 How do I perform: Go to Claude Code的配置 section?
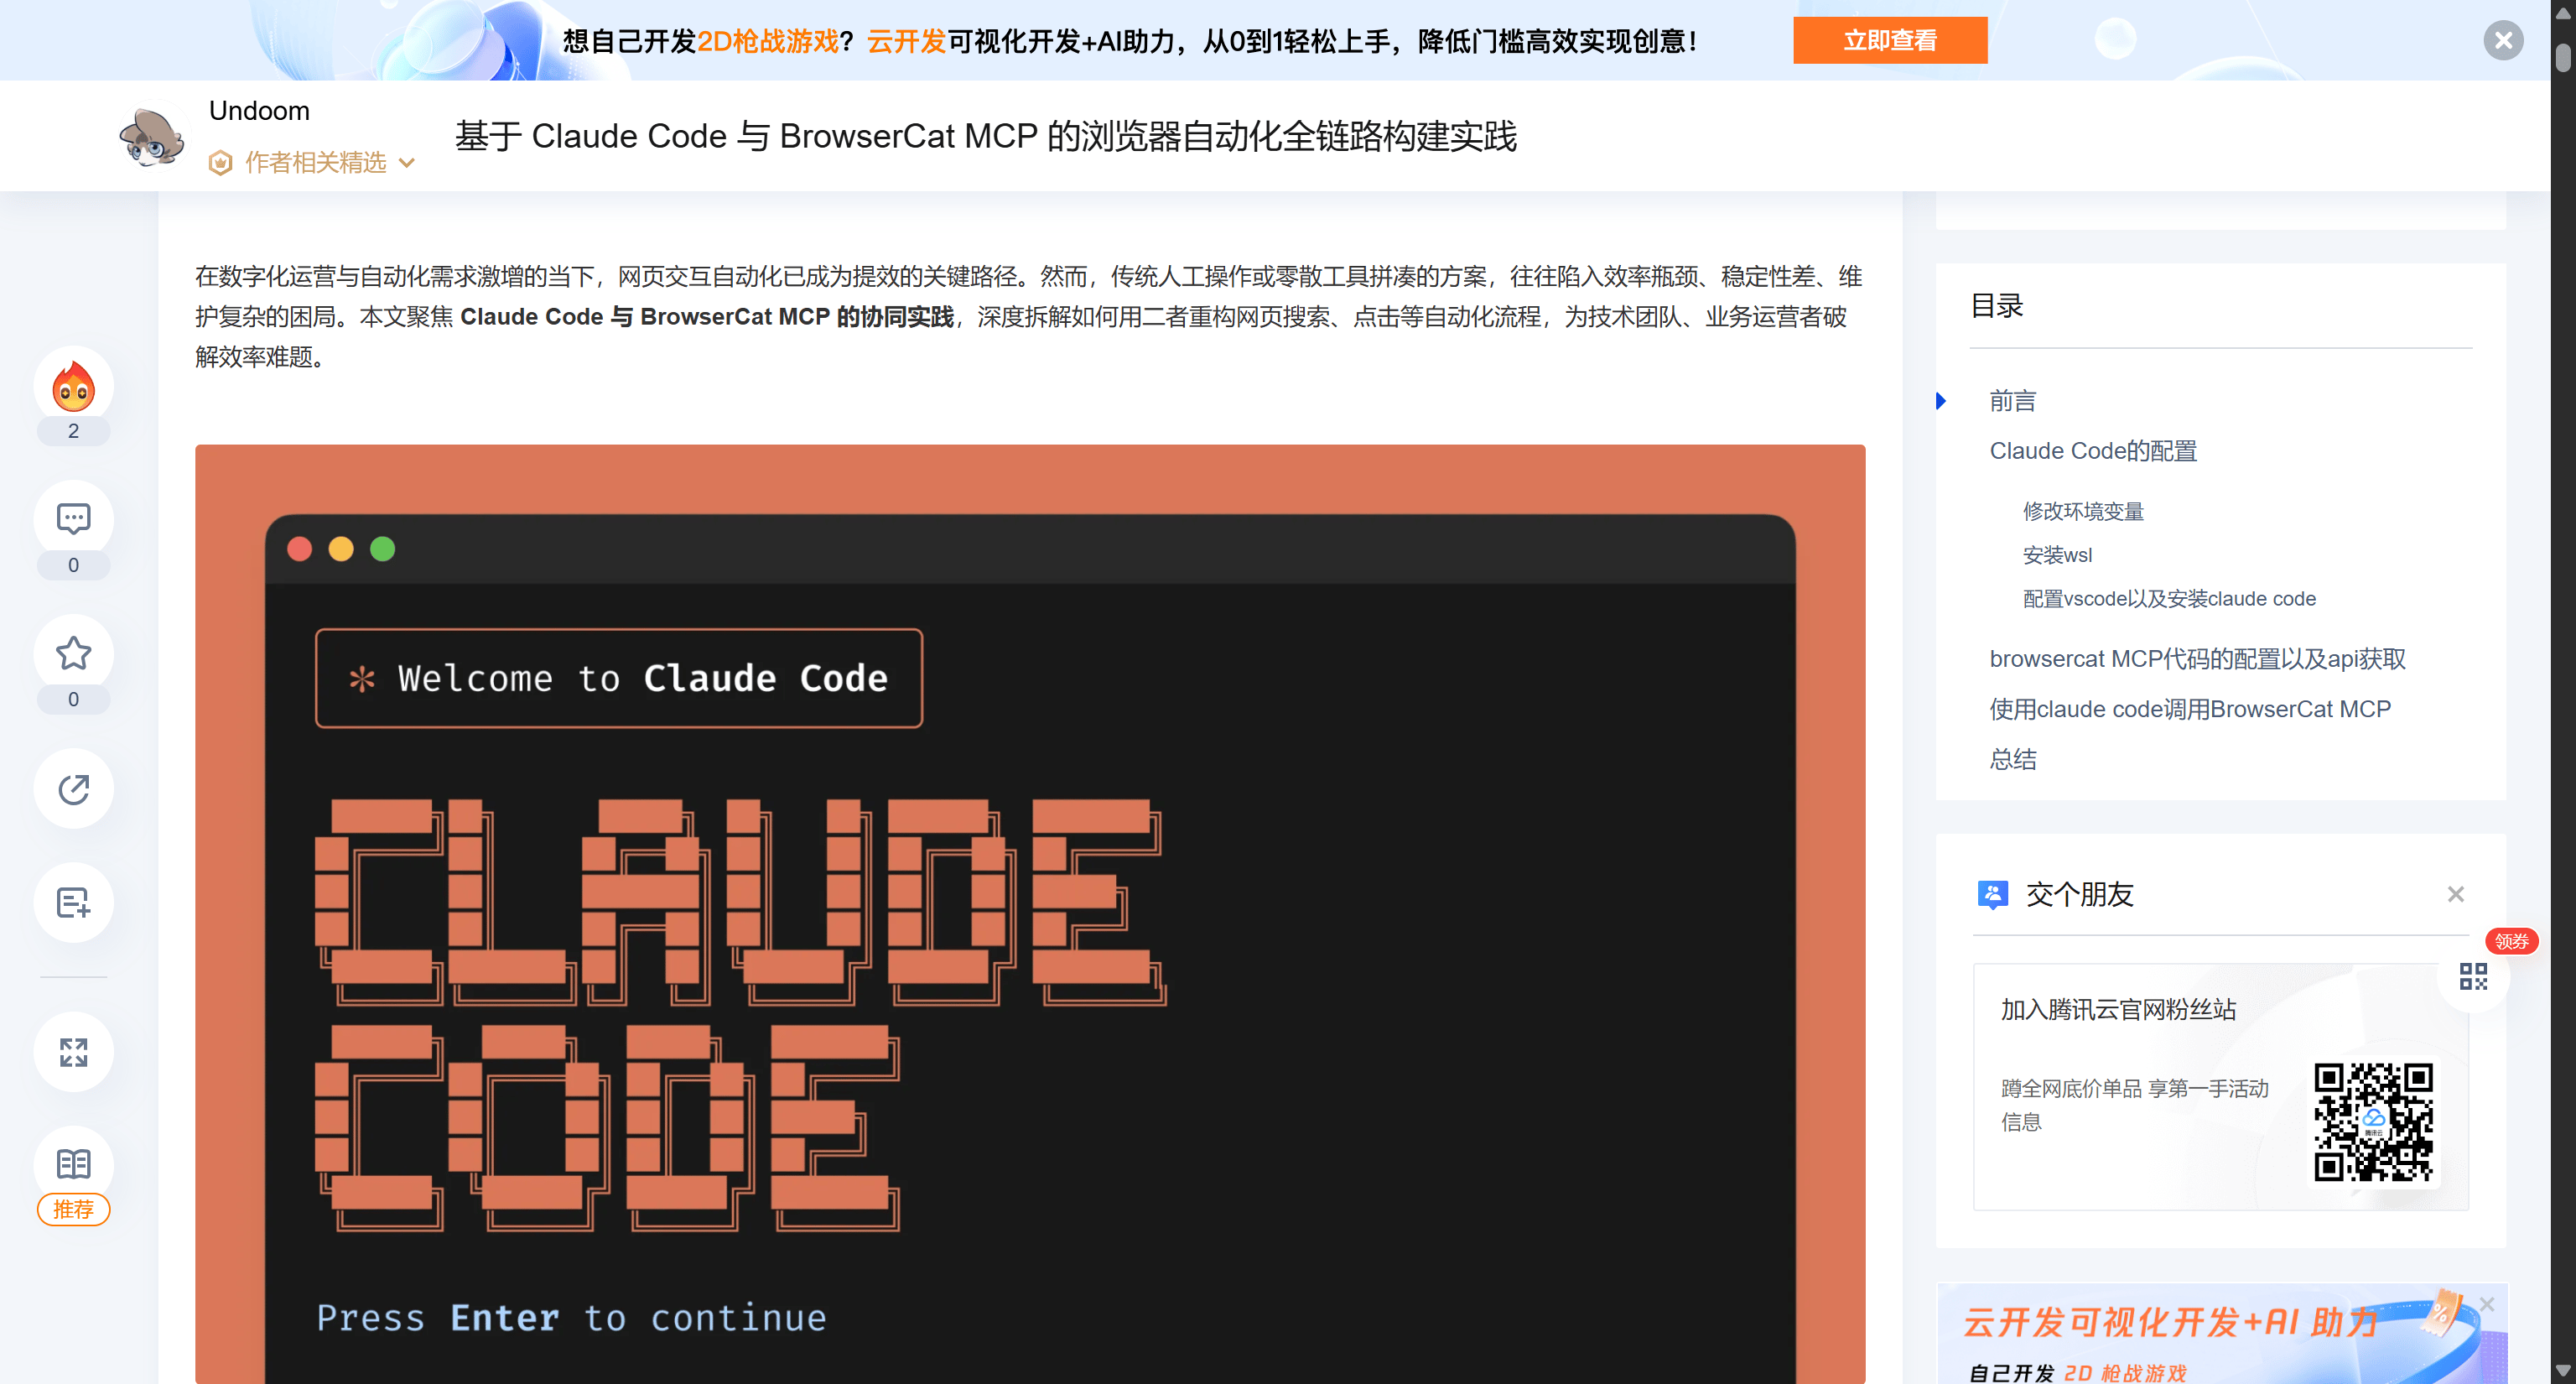(x=2092, y=451)
